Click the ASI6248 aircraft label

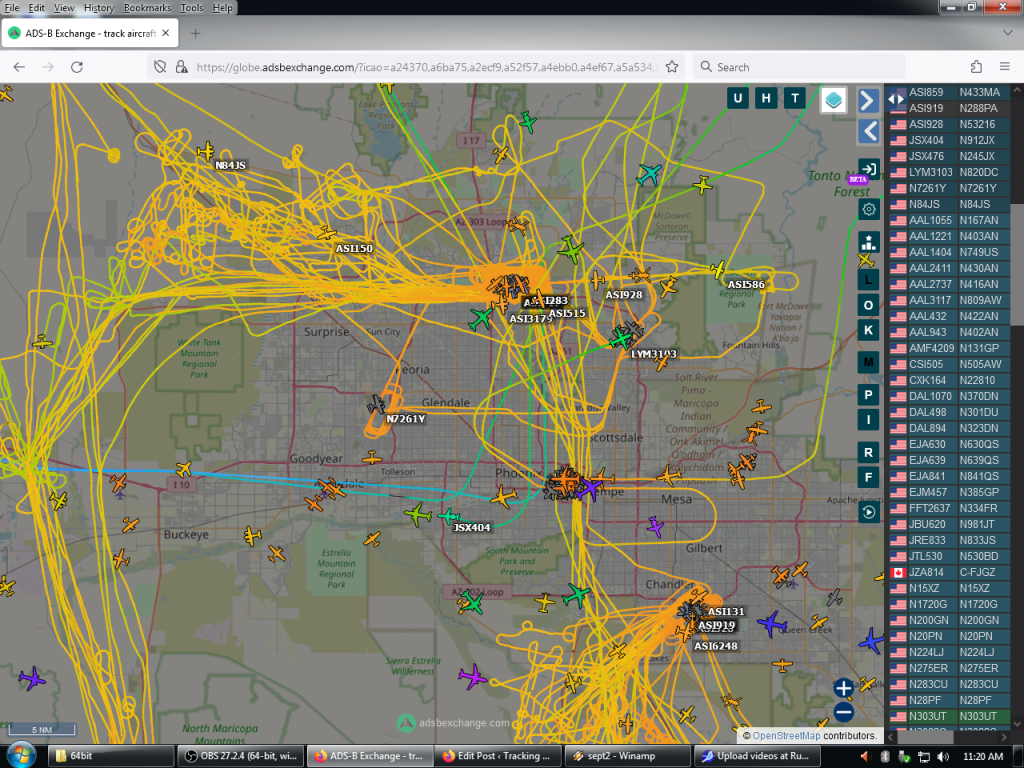pyautogui.click(x=716, y=646)
